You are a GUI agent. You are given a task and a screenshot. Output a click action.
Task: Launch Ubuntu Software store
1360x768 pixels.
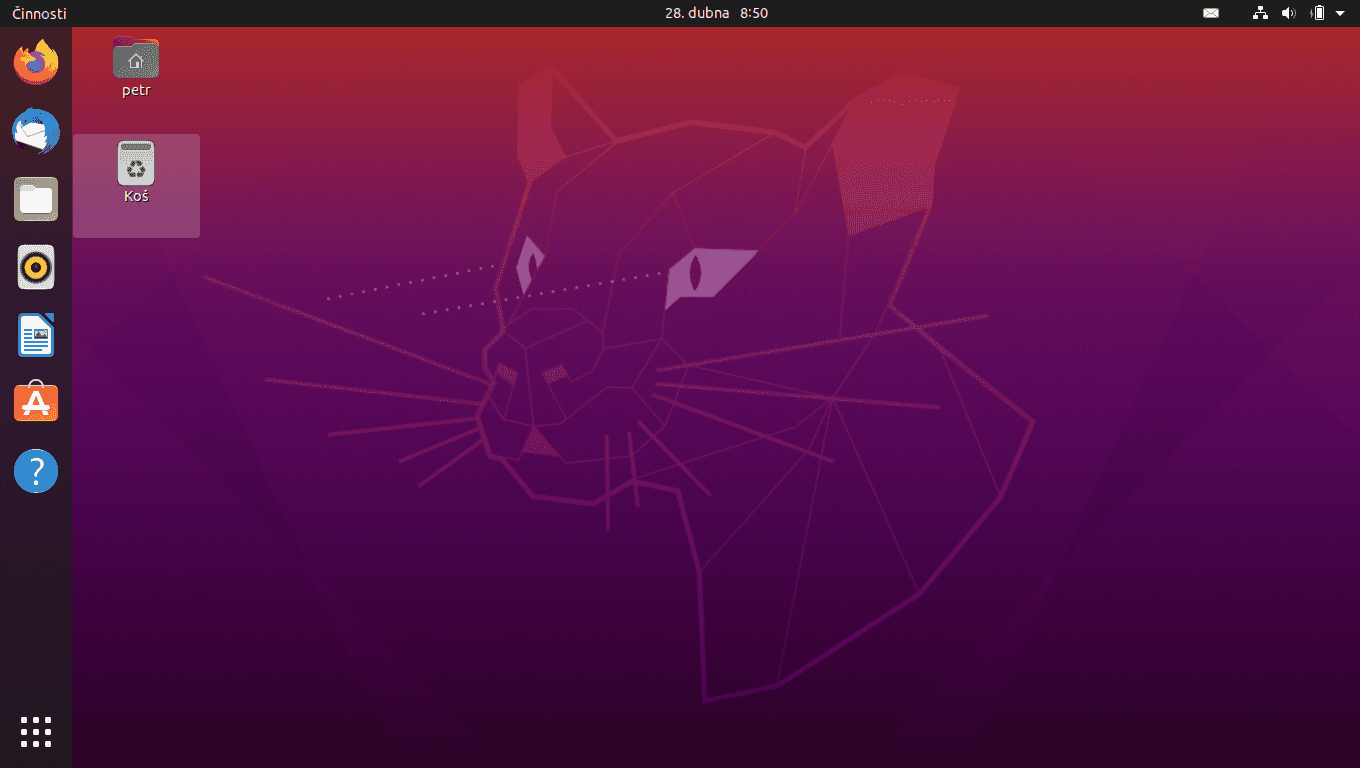(36, 402)
